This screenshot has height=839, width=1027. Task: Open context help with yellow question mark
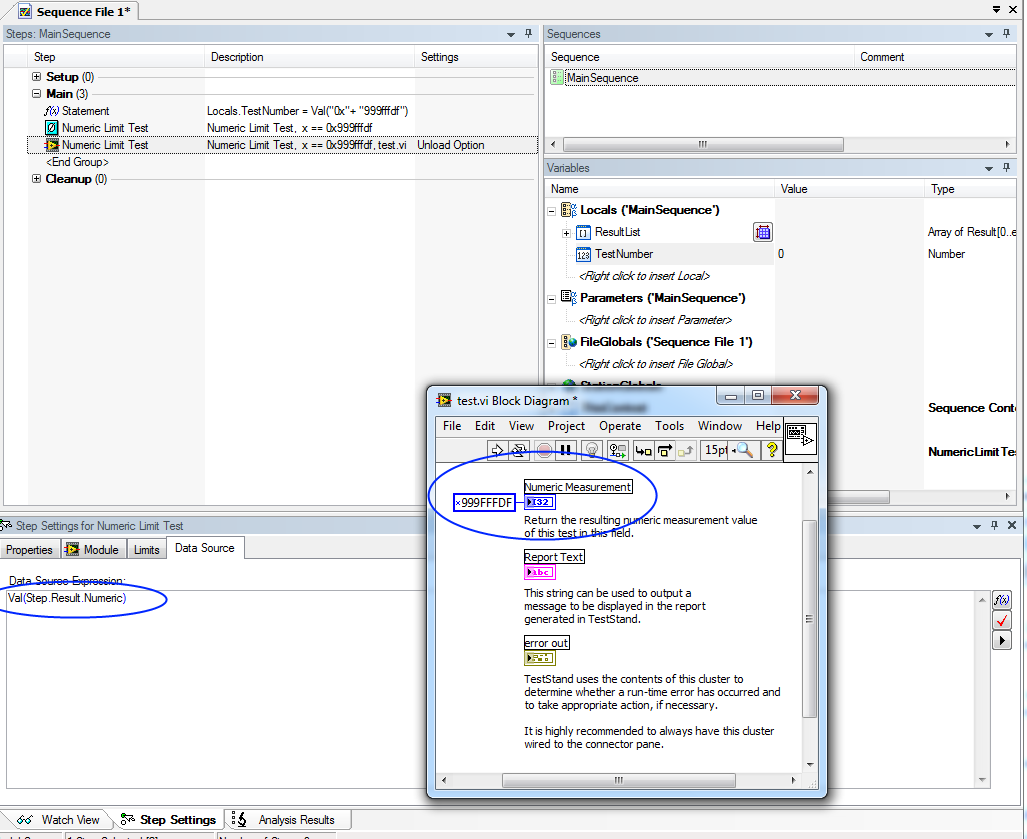tap(771, 451)
